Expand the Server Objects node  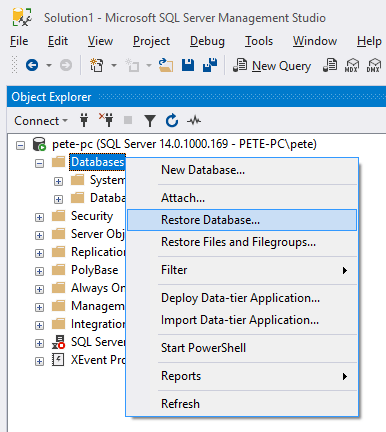point(39,235)
